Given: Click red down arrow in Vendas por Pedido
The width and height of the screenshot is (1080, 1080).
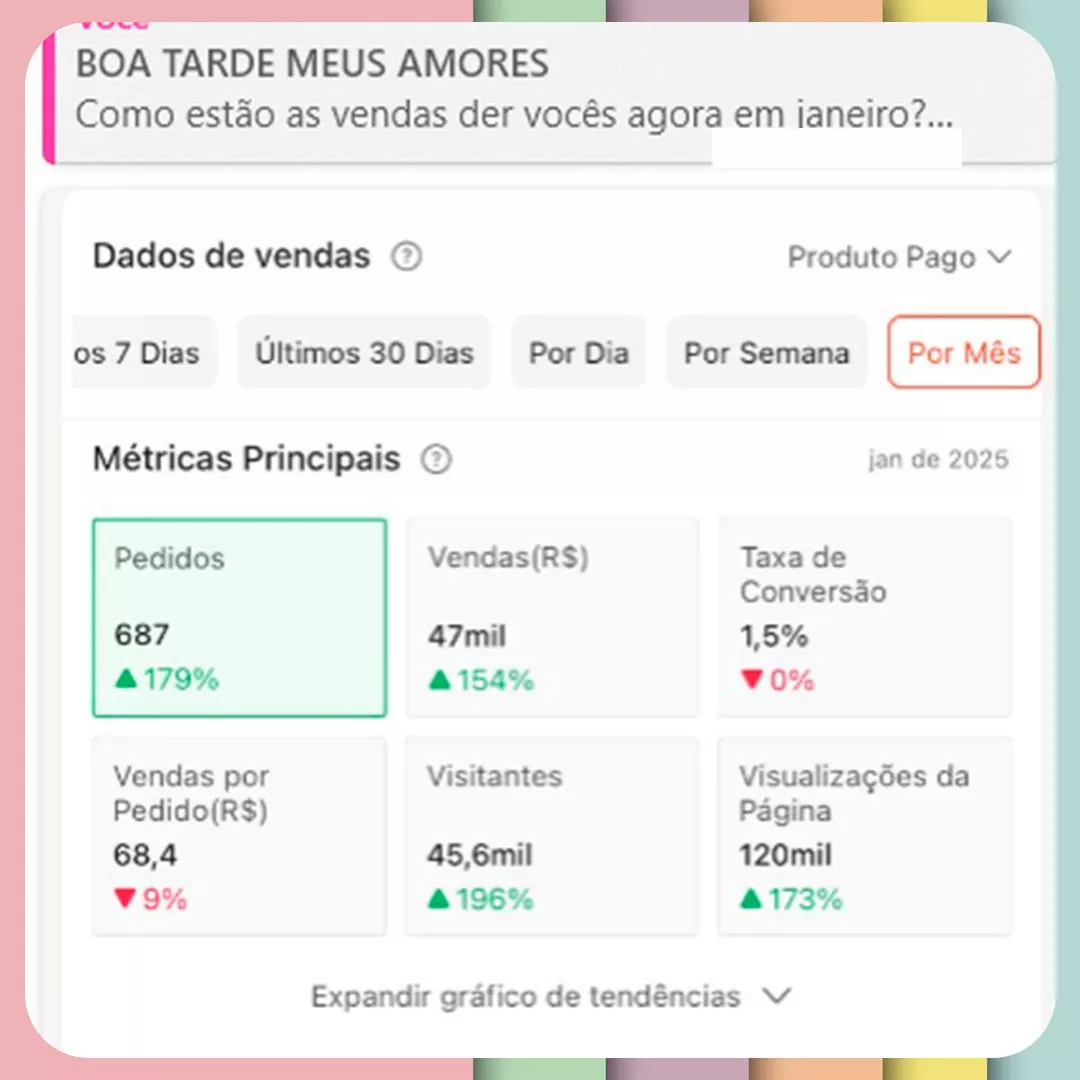Looking at the screenshot, I should coord(125,898).
